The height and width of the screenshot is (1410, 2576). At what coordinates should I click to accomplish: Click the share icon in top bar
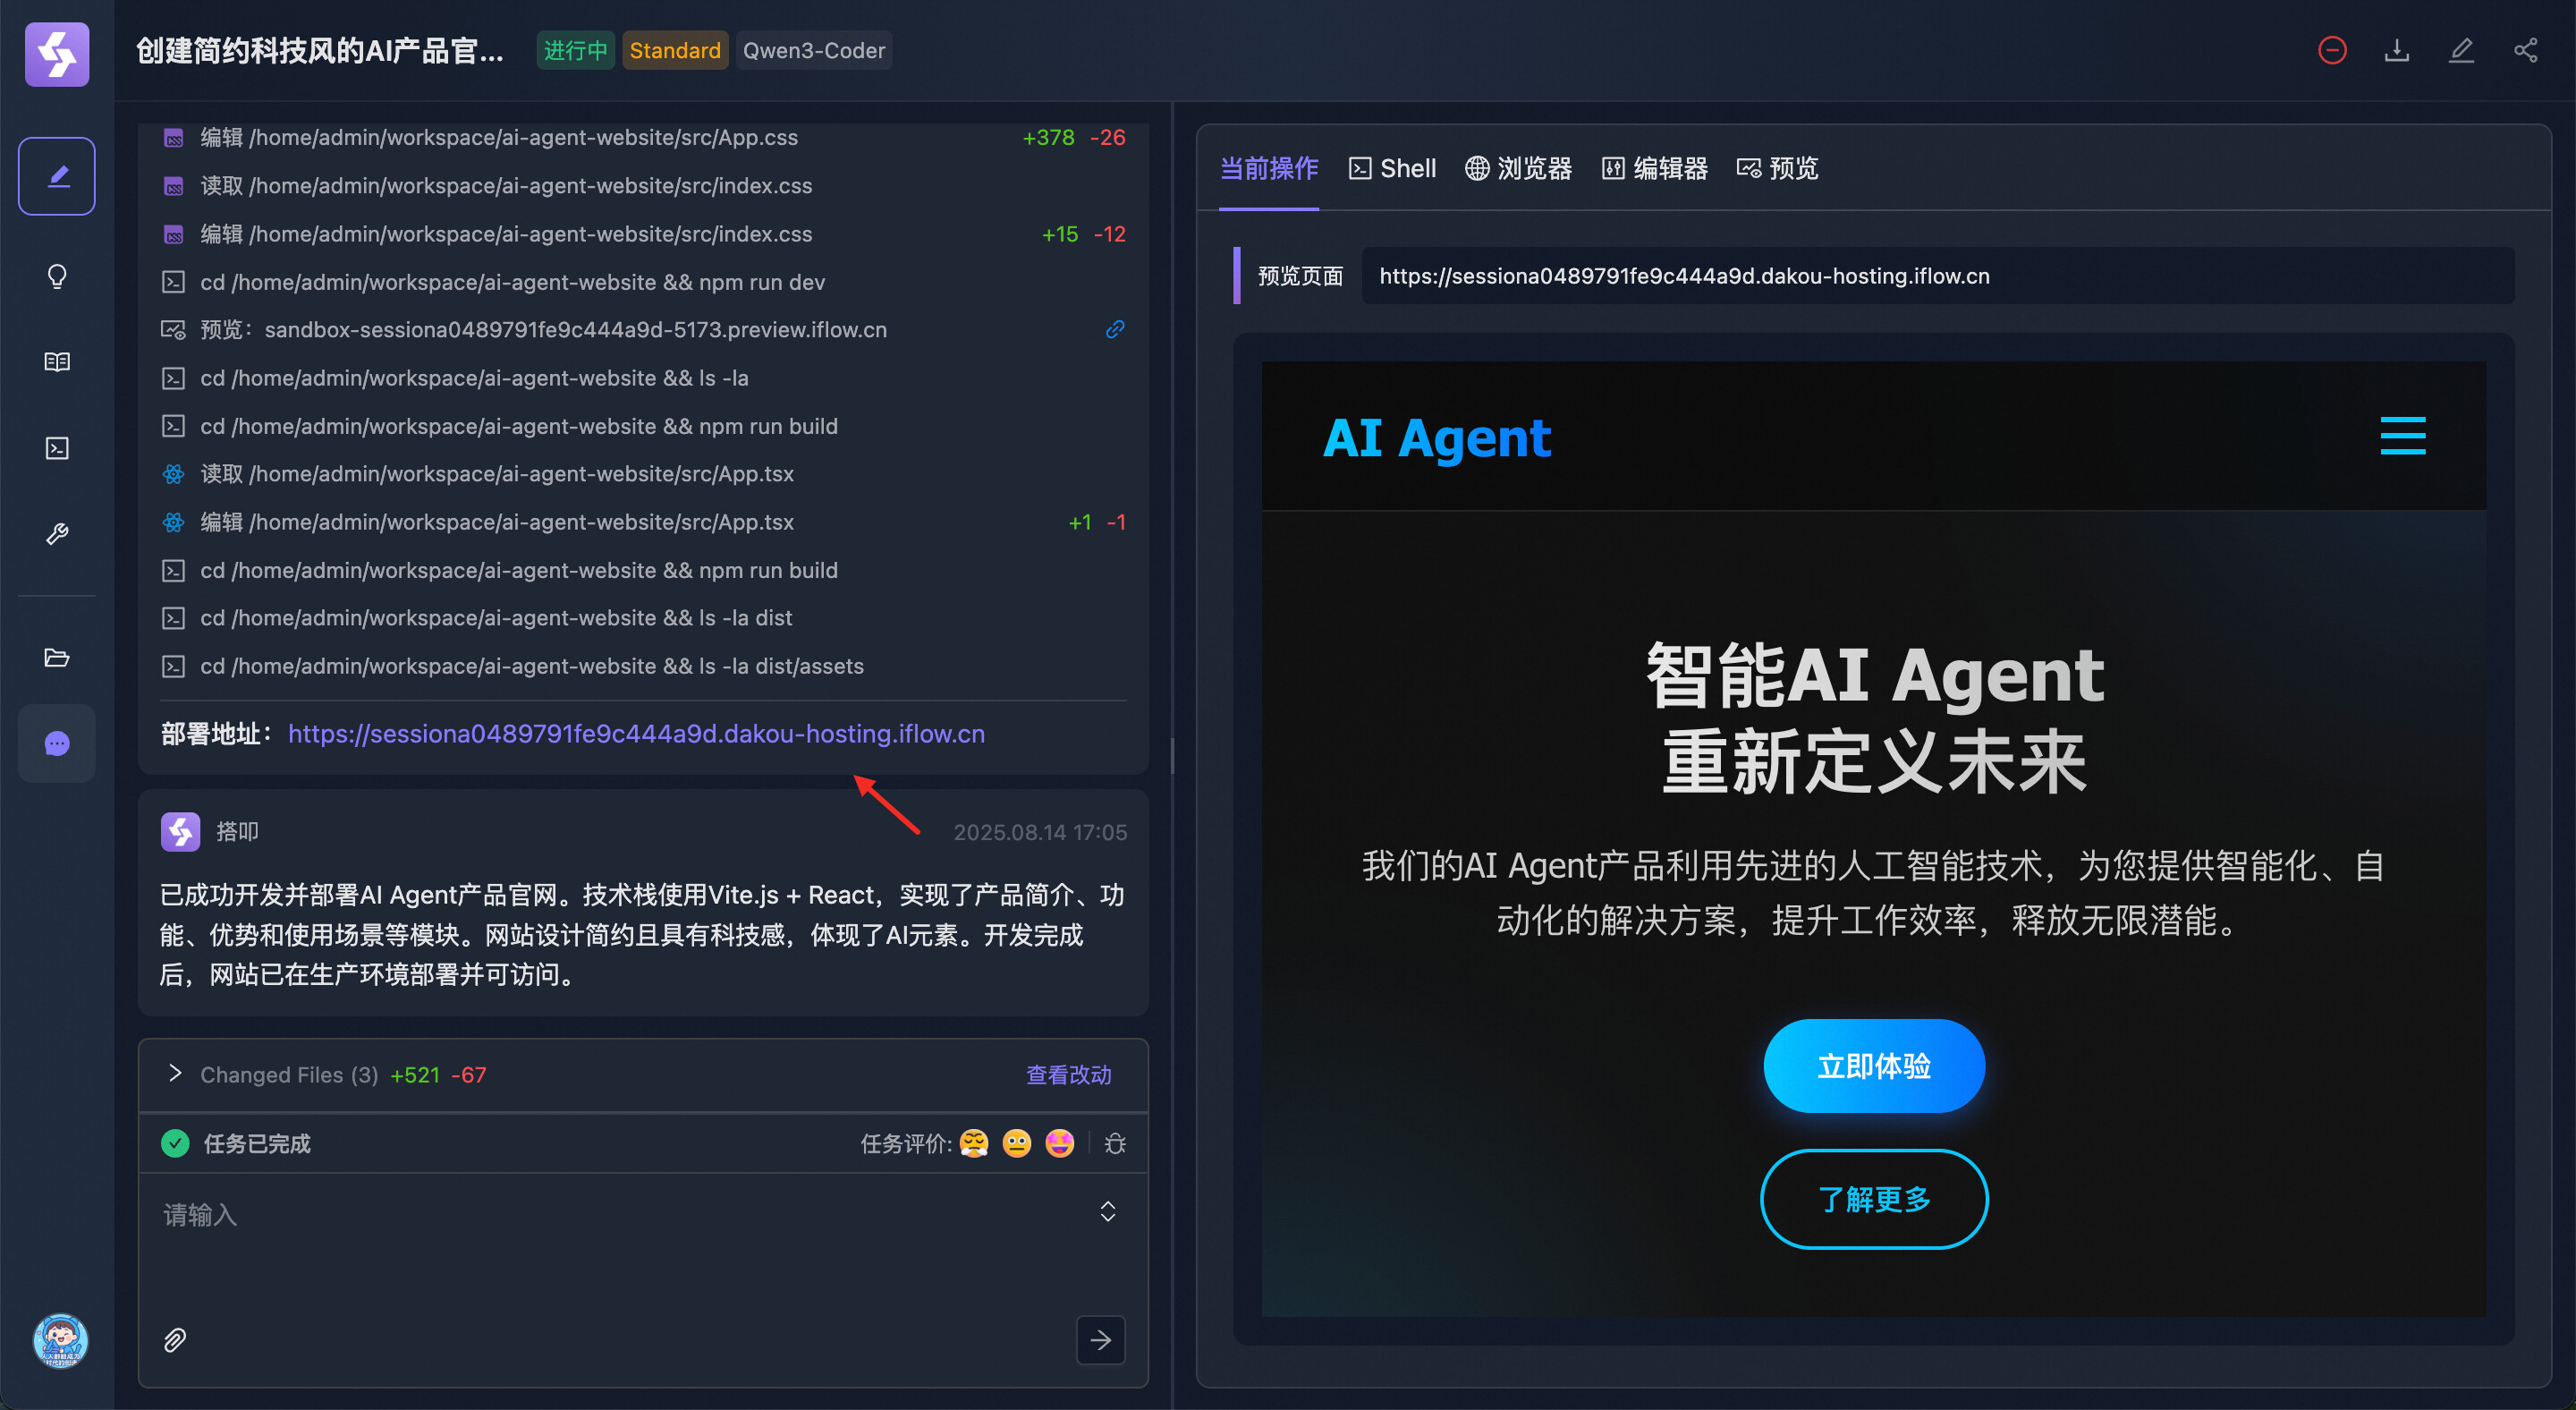click(2526, 50)
